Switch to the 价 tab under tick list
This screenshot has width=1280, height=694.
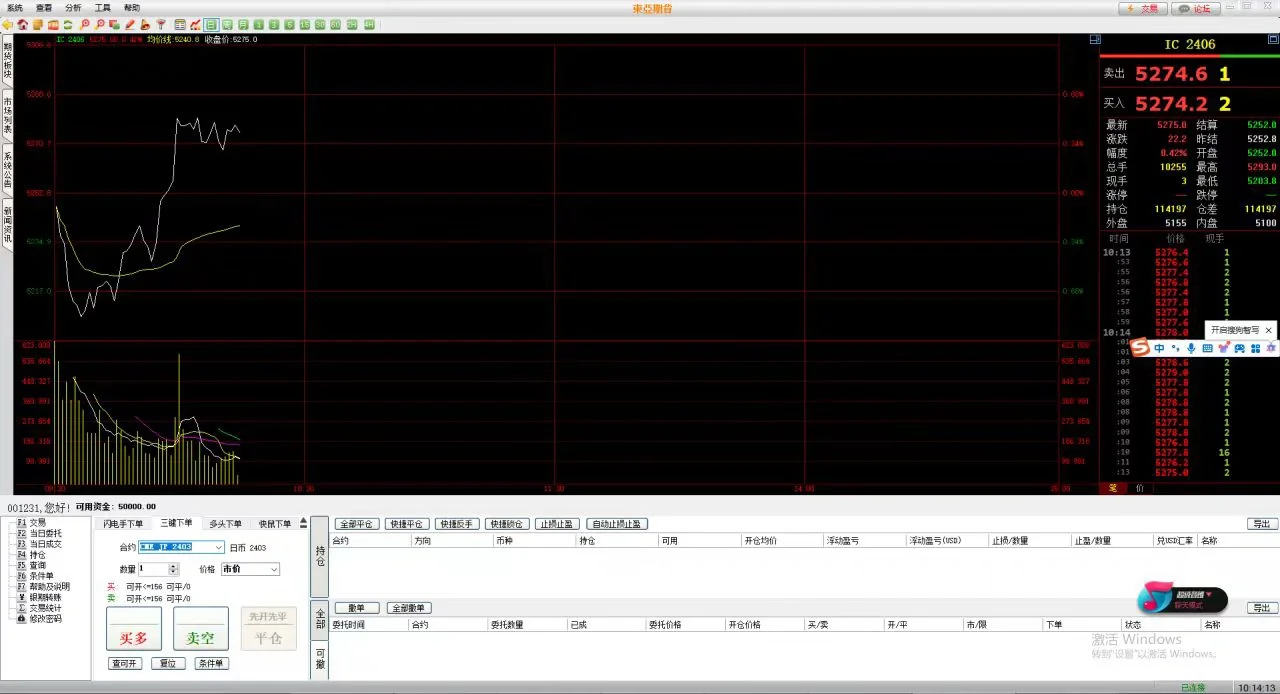pos(1140,488)
